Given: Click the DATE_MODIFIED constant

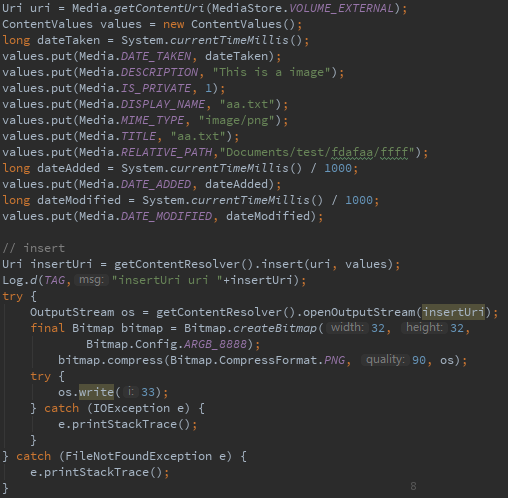Looking at the screenshot, I should [x=166, y=216].
